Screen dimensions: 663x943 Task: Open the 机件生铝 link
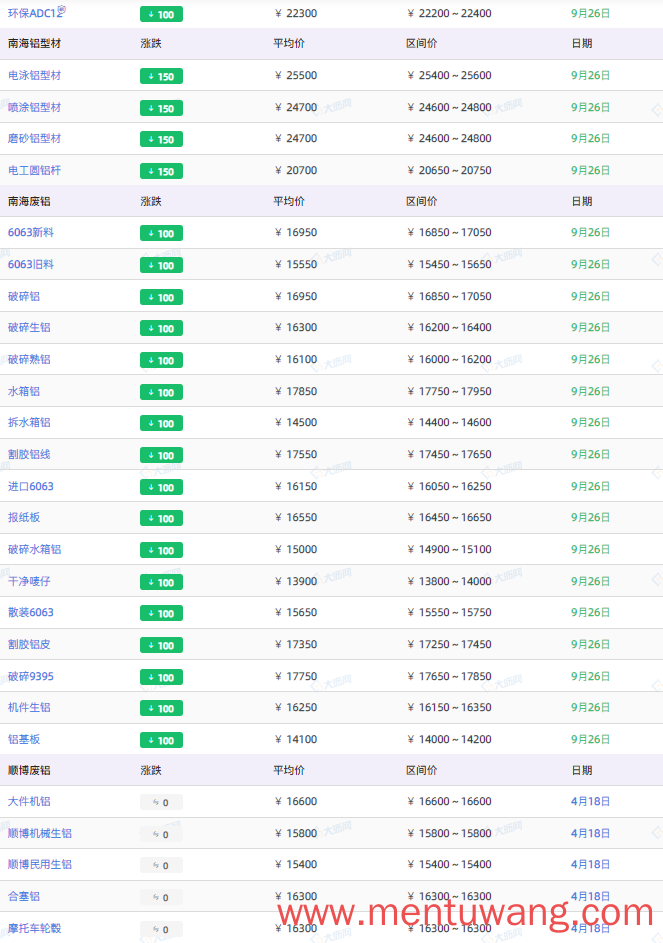pyautogui.click(x=29, y=708)
